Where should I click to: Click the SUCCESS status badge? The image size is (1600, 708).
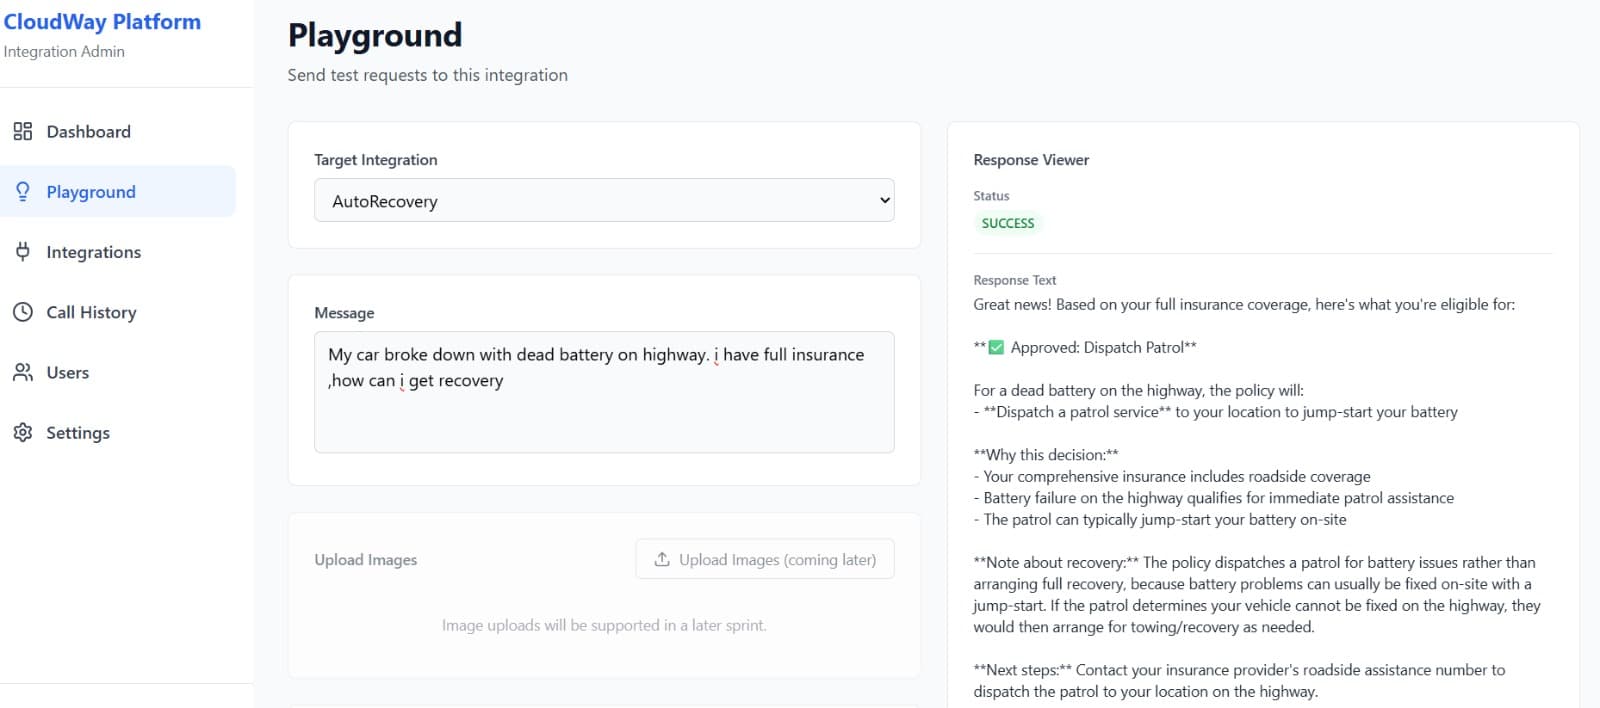pos(1008,223)
